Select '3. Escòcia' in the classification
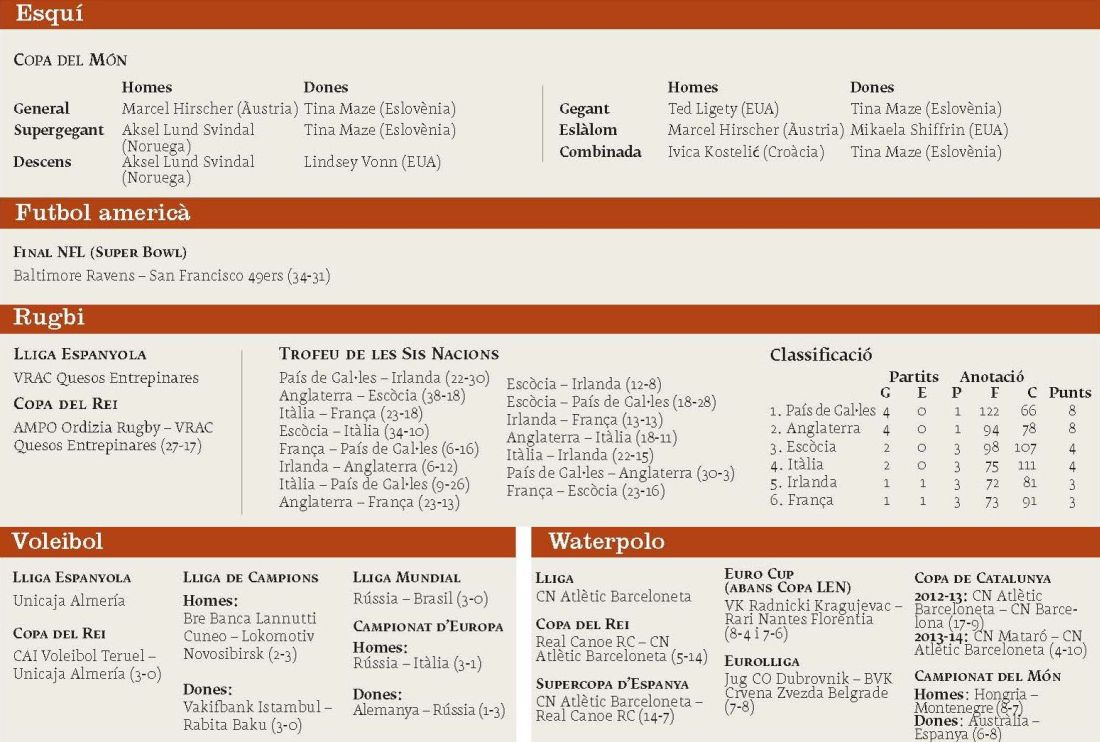Screen dimensions: 1100x742 803,447
